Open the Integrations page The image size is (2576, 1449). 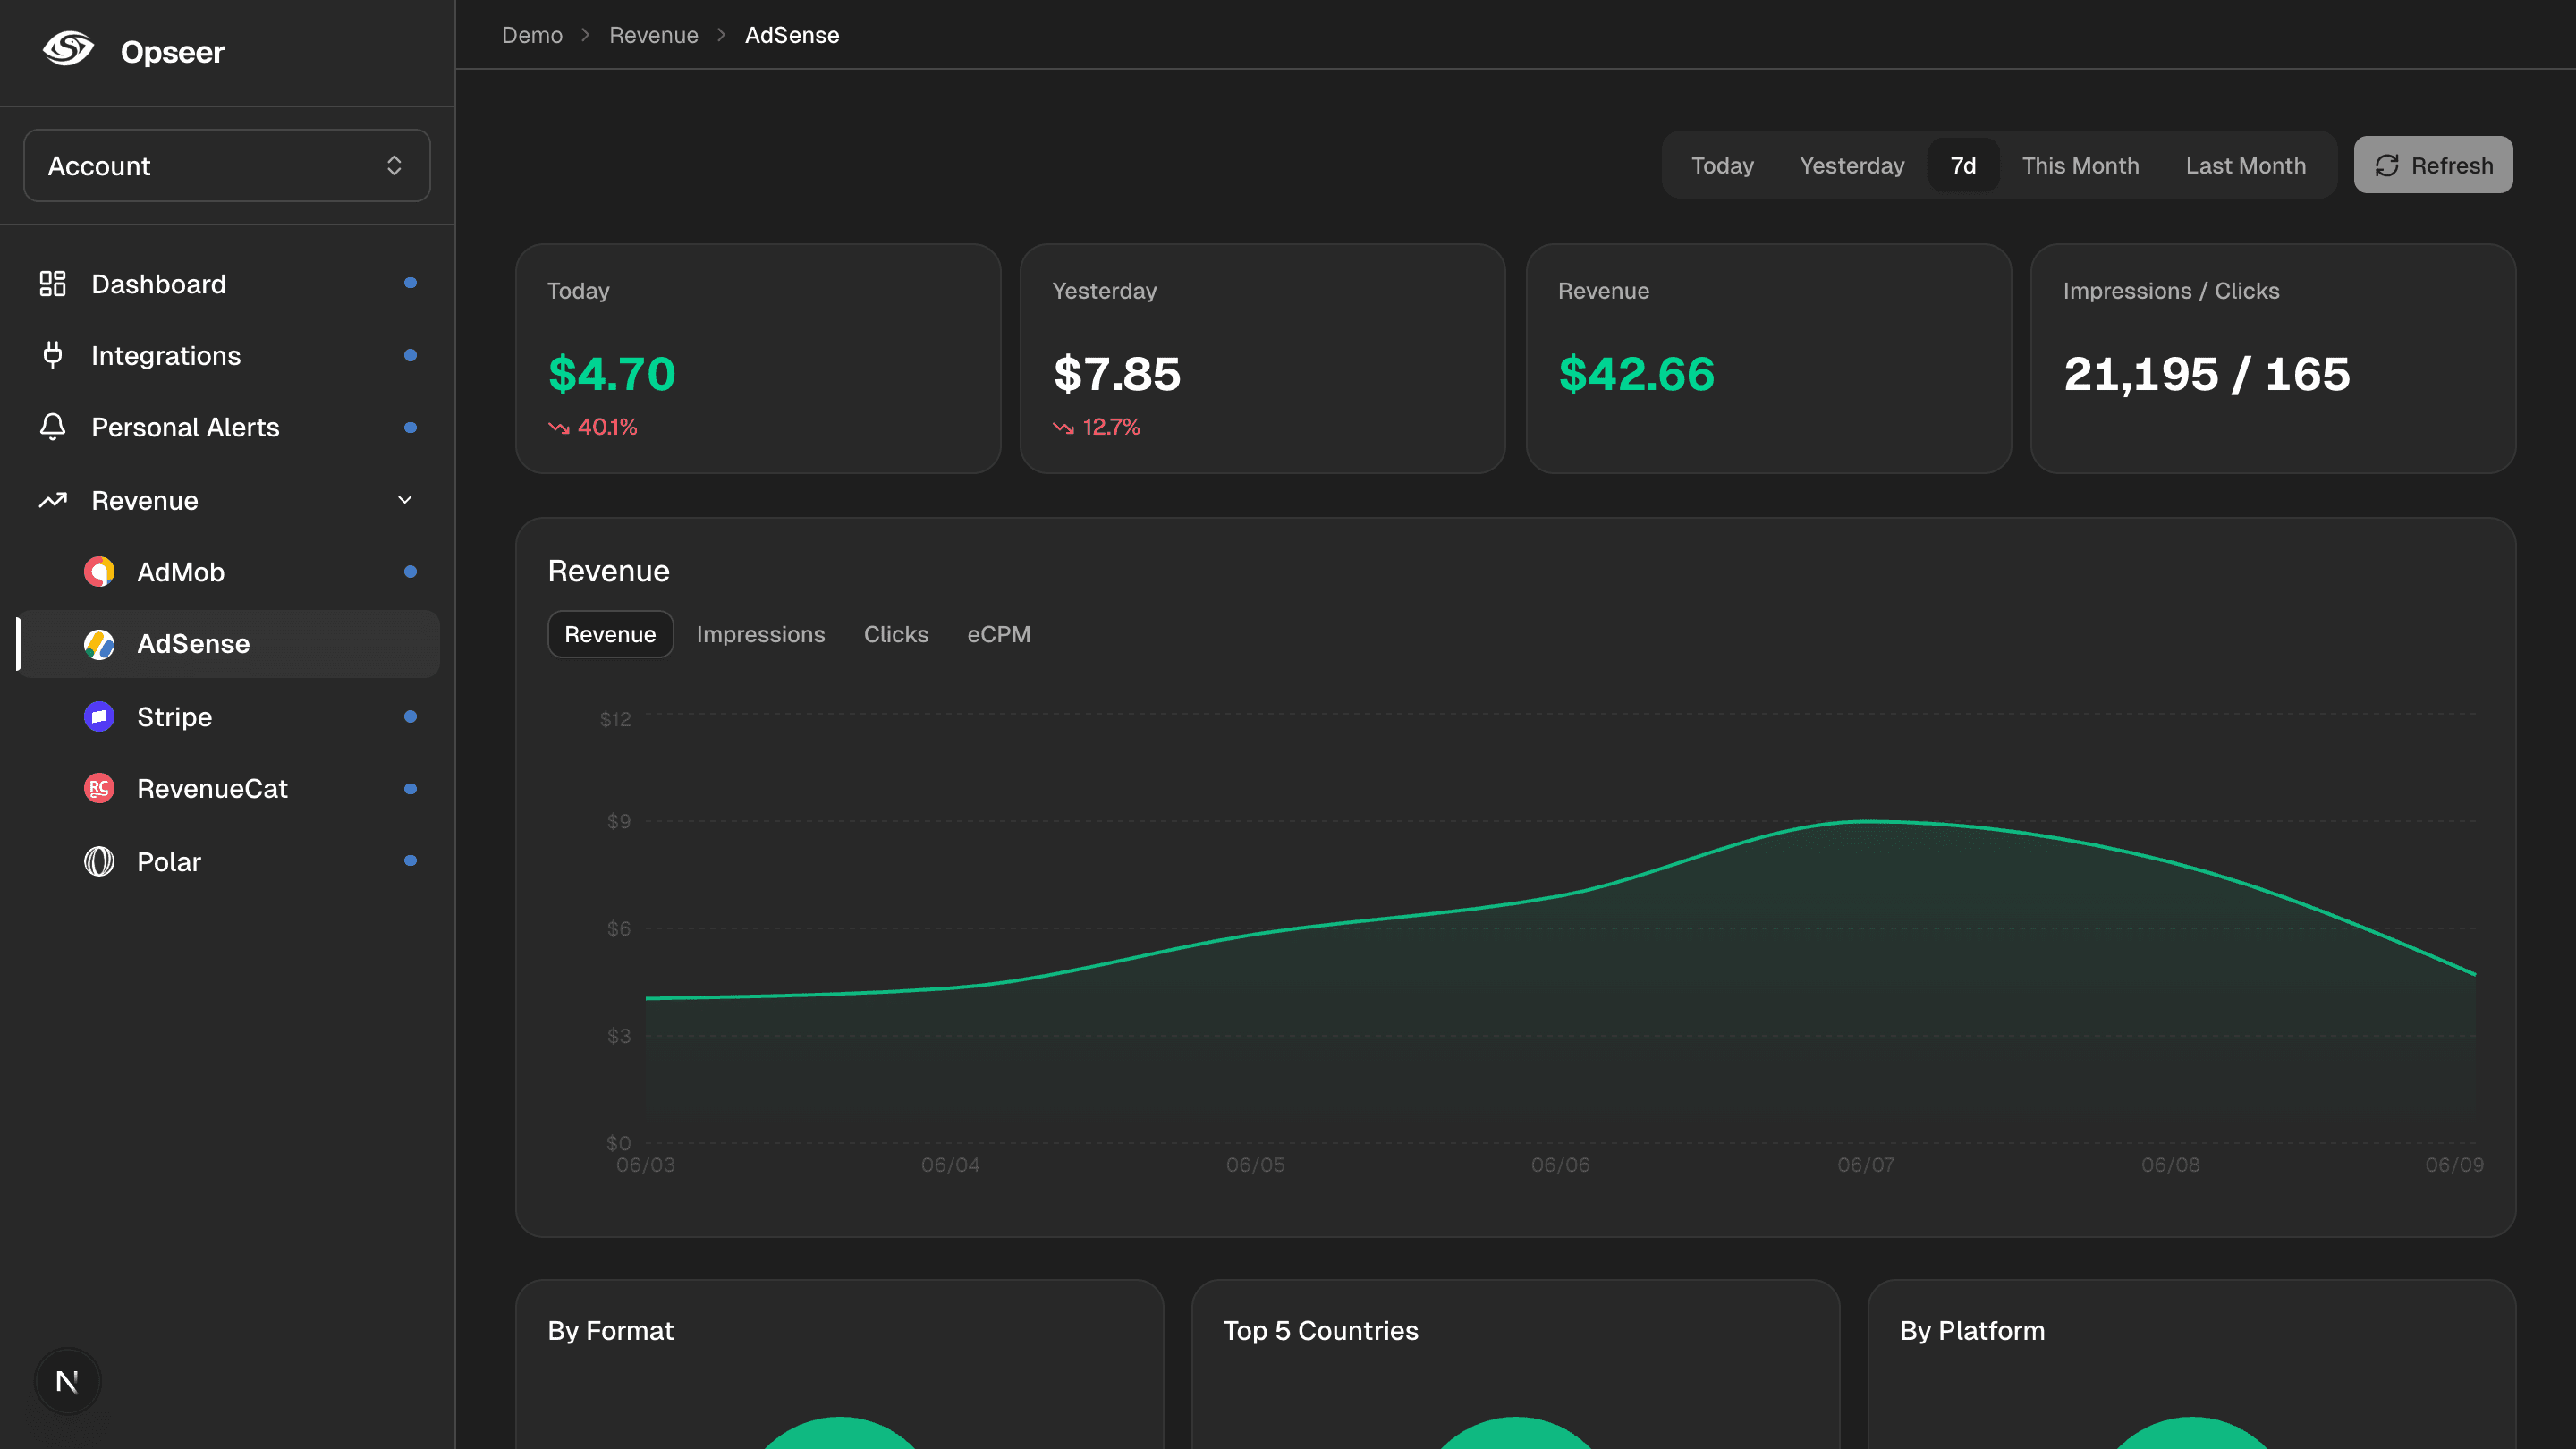pyautogui.click(x=227, y=356)
